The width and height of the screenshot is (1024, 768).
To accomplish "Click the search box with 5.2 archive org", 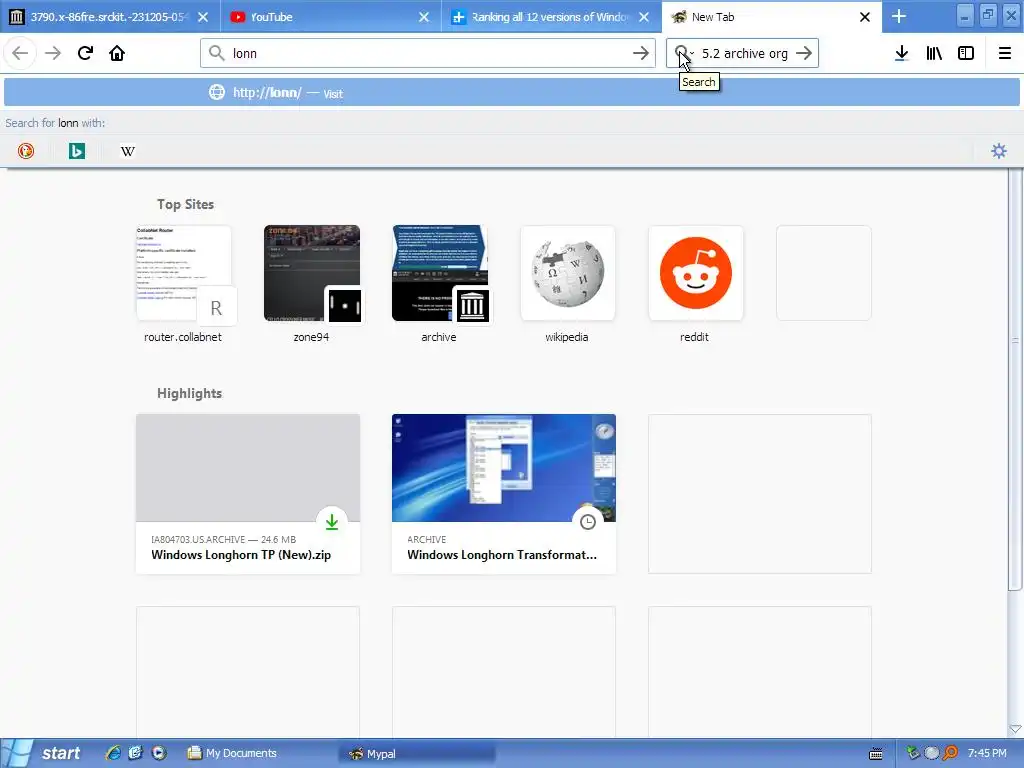I will [744, 54].
